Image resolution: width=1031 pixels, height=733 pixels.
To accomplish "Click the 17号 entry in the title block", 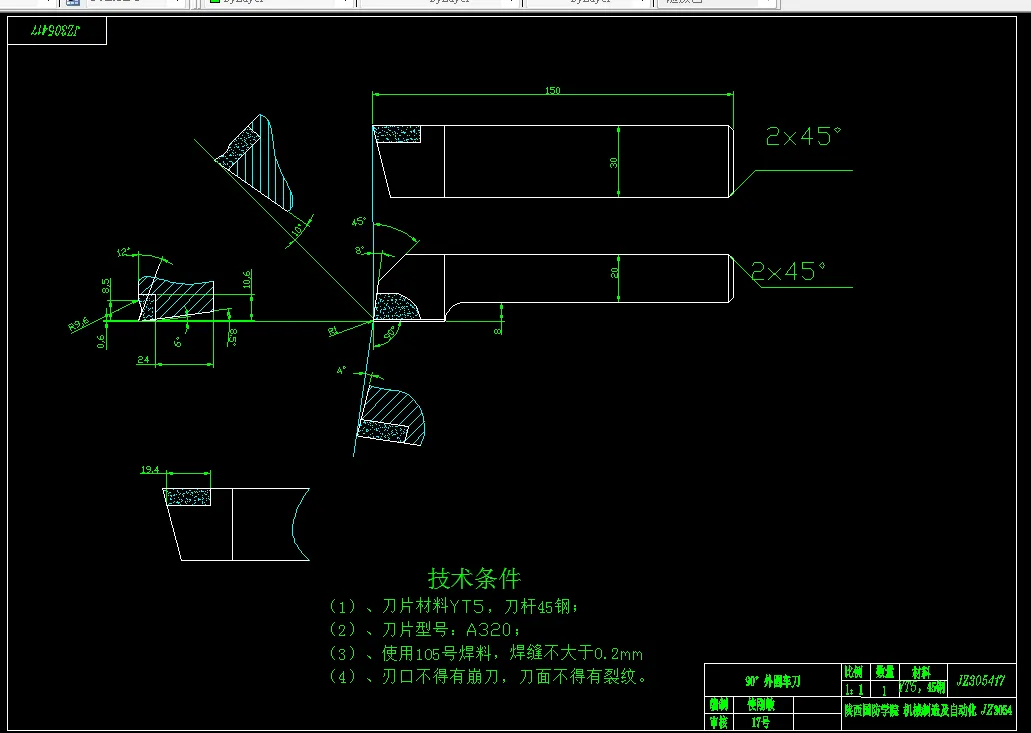I will point(761,721).
